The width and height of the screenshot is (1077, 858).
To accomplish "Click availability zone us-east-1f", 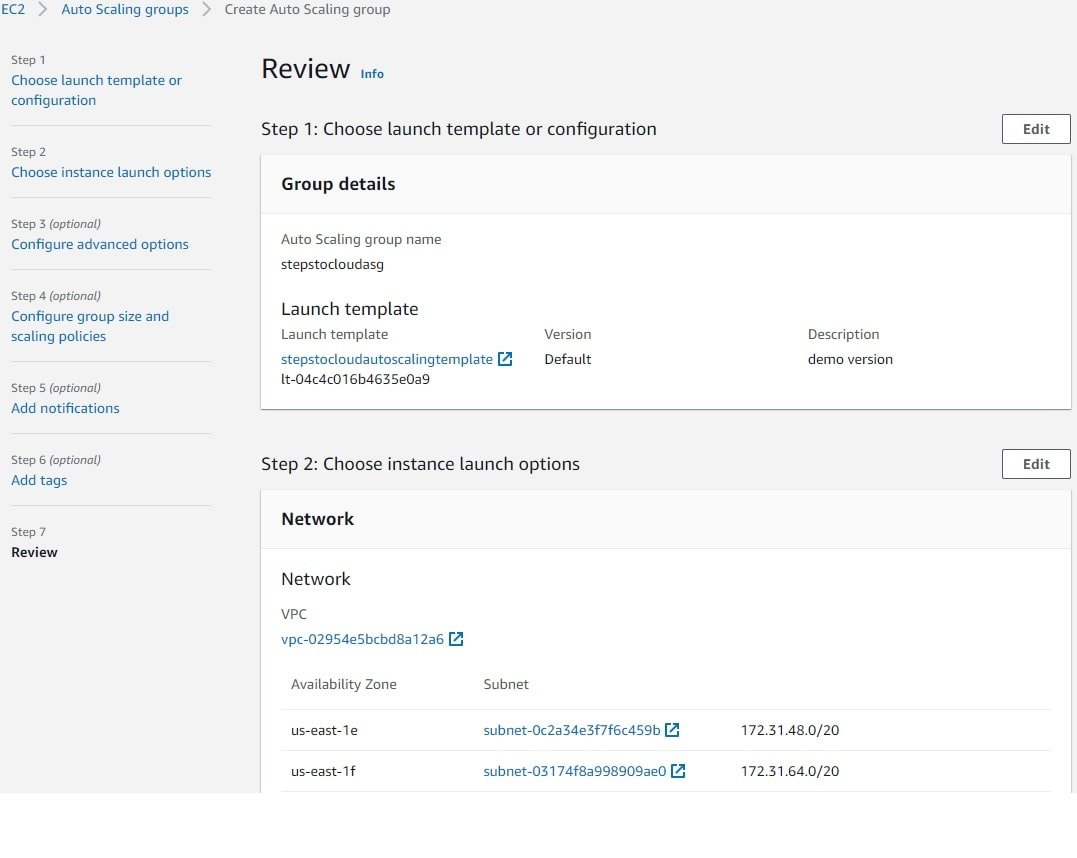I will coord(324,771).
